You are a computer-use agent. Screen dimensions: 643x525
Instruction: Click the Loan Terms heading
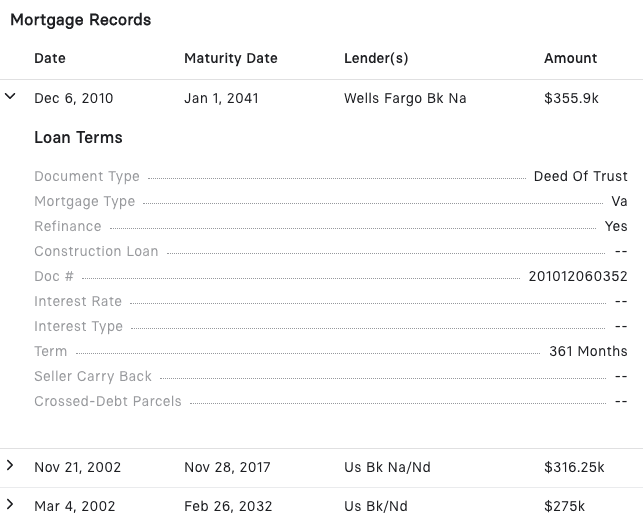pyautogui.click(x=78, y=137)
